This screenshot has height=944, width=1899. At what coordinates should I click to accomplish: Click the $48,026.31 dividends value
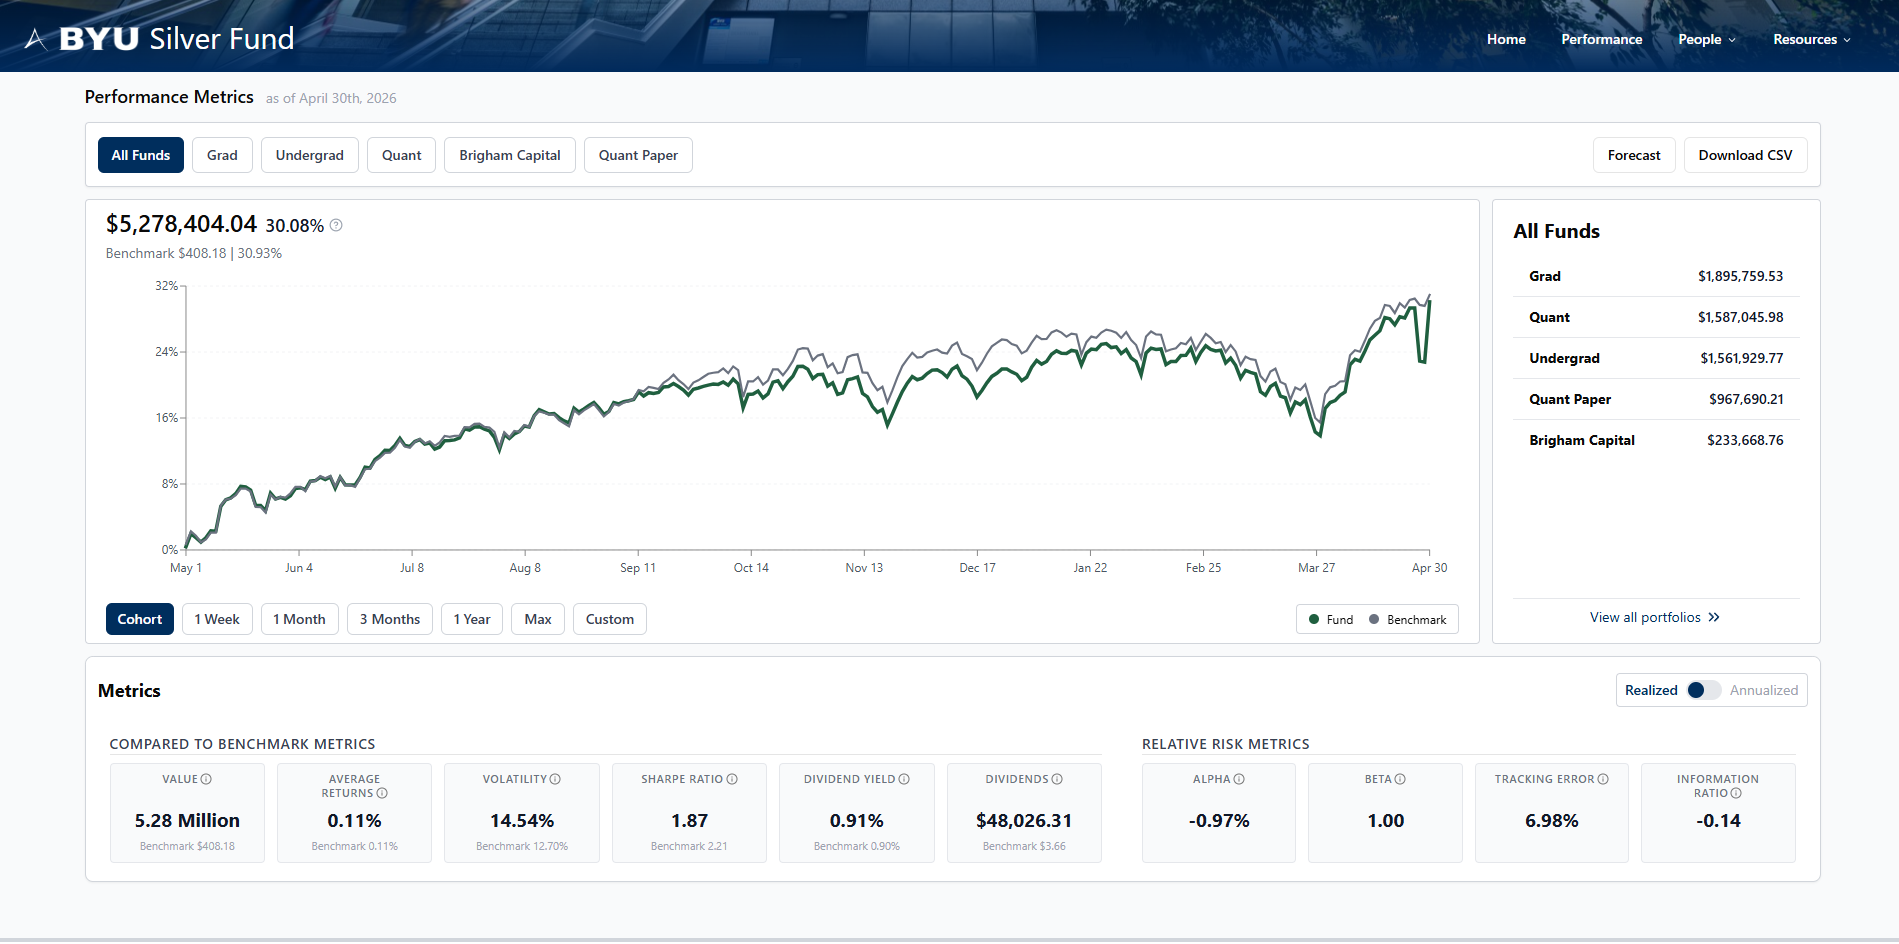[1024, 821]
